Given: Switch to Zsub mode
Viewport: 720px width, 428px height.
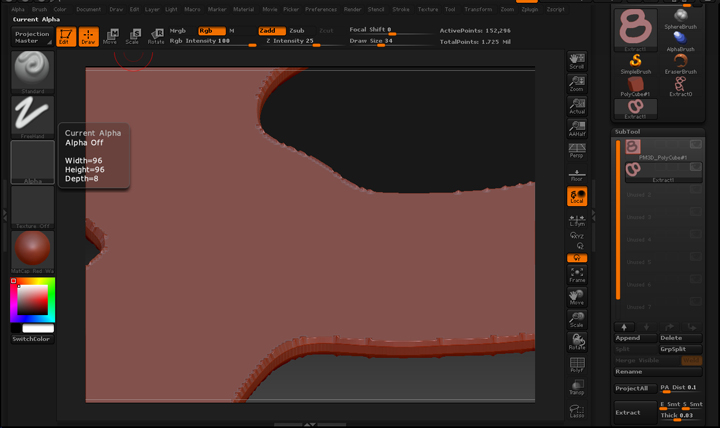Looking at the screenshot, I should pyautogui.click(x=297, y=31).
